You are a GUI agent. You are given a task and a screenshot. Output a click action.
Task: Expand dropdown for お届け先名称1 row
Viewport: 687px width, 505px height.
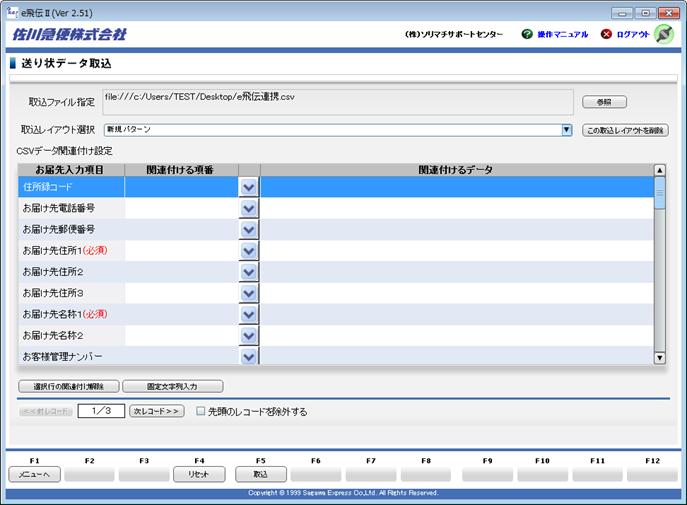[248, 314]
